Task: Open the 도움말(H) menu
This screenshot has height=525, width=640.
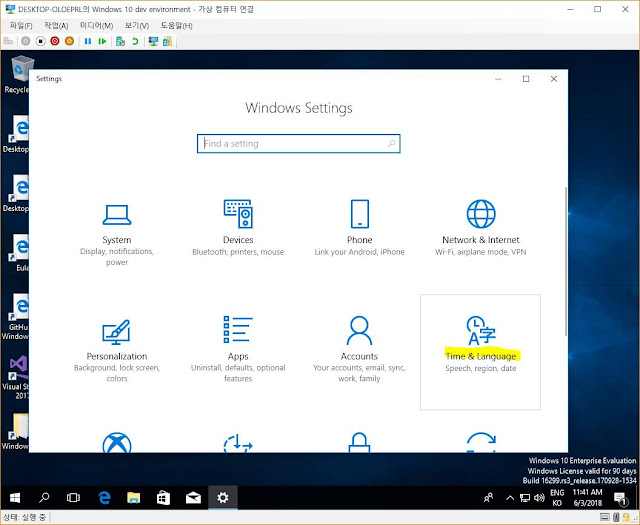Action: pos(176,26)
